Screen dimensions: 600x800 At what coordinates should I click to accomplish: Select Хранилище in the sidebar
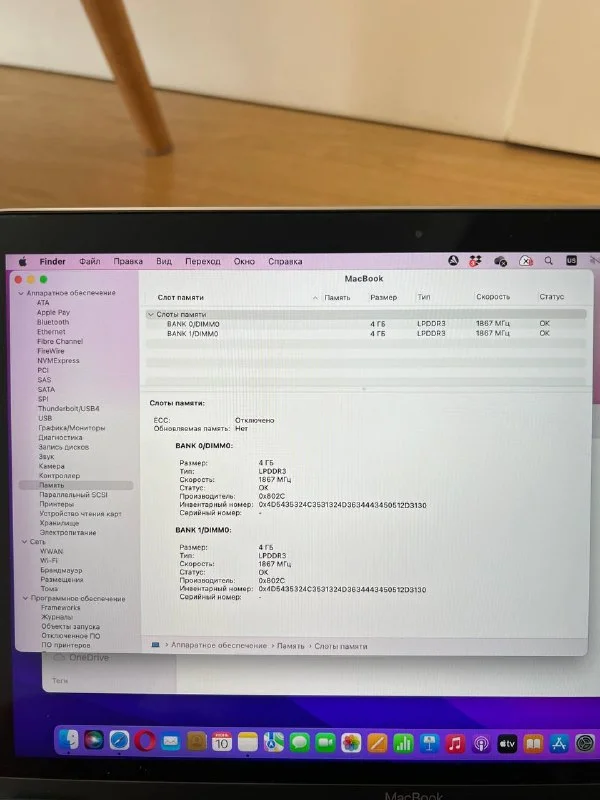point(59,523)
